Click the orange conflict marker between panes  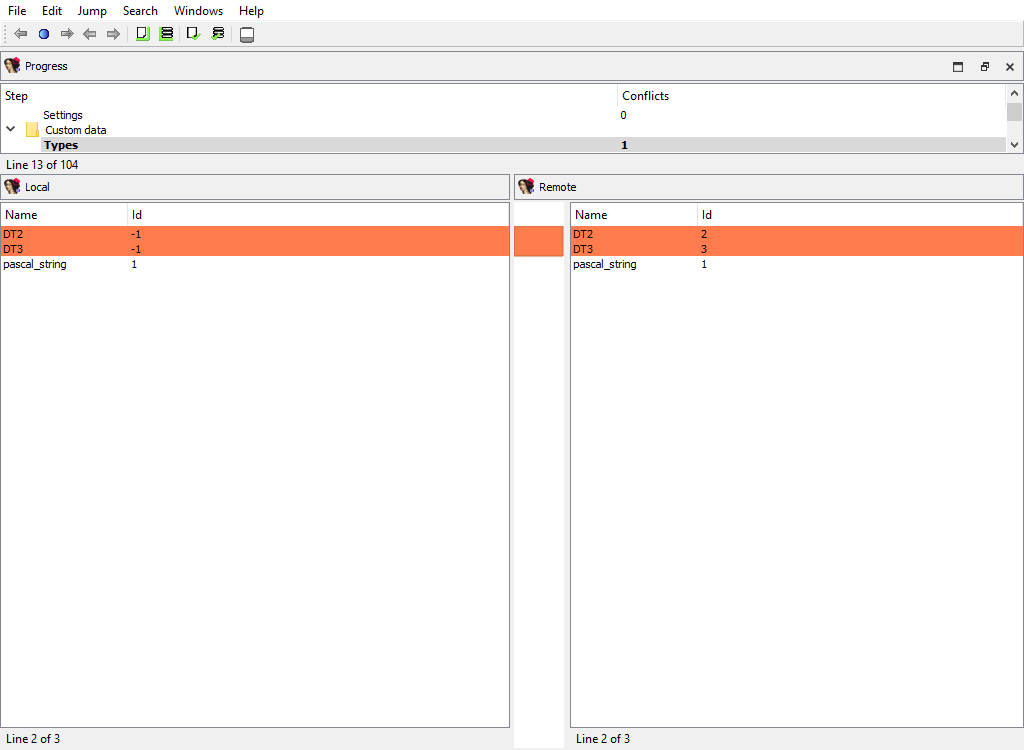click(x=538, y=242)
